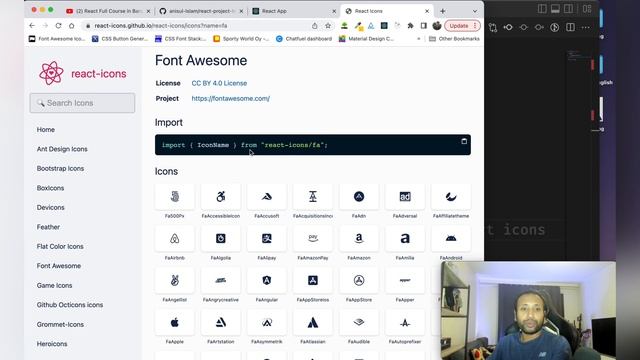Copy the import code snippet
This screenshot has height=360, width=640.
pos(464,141)
